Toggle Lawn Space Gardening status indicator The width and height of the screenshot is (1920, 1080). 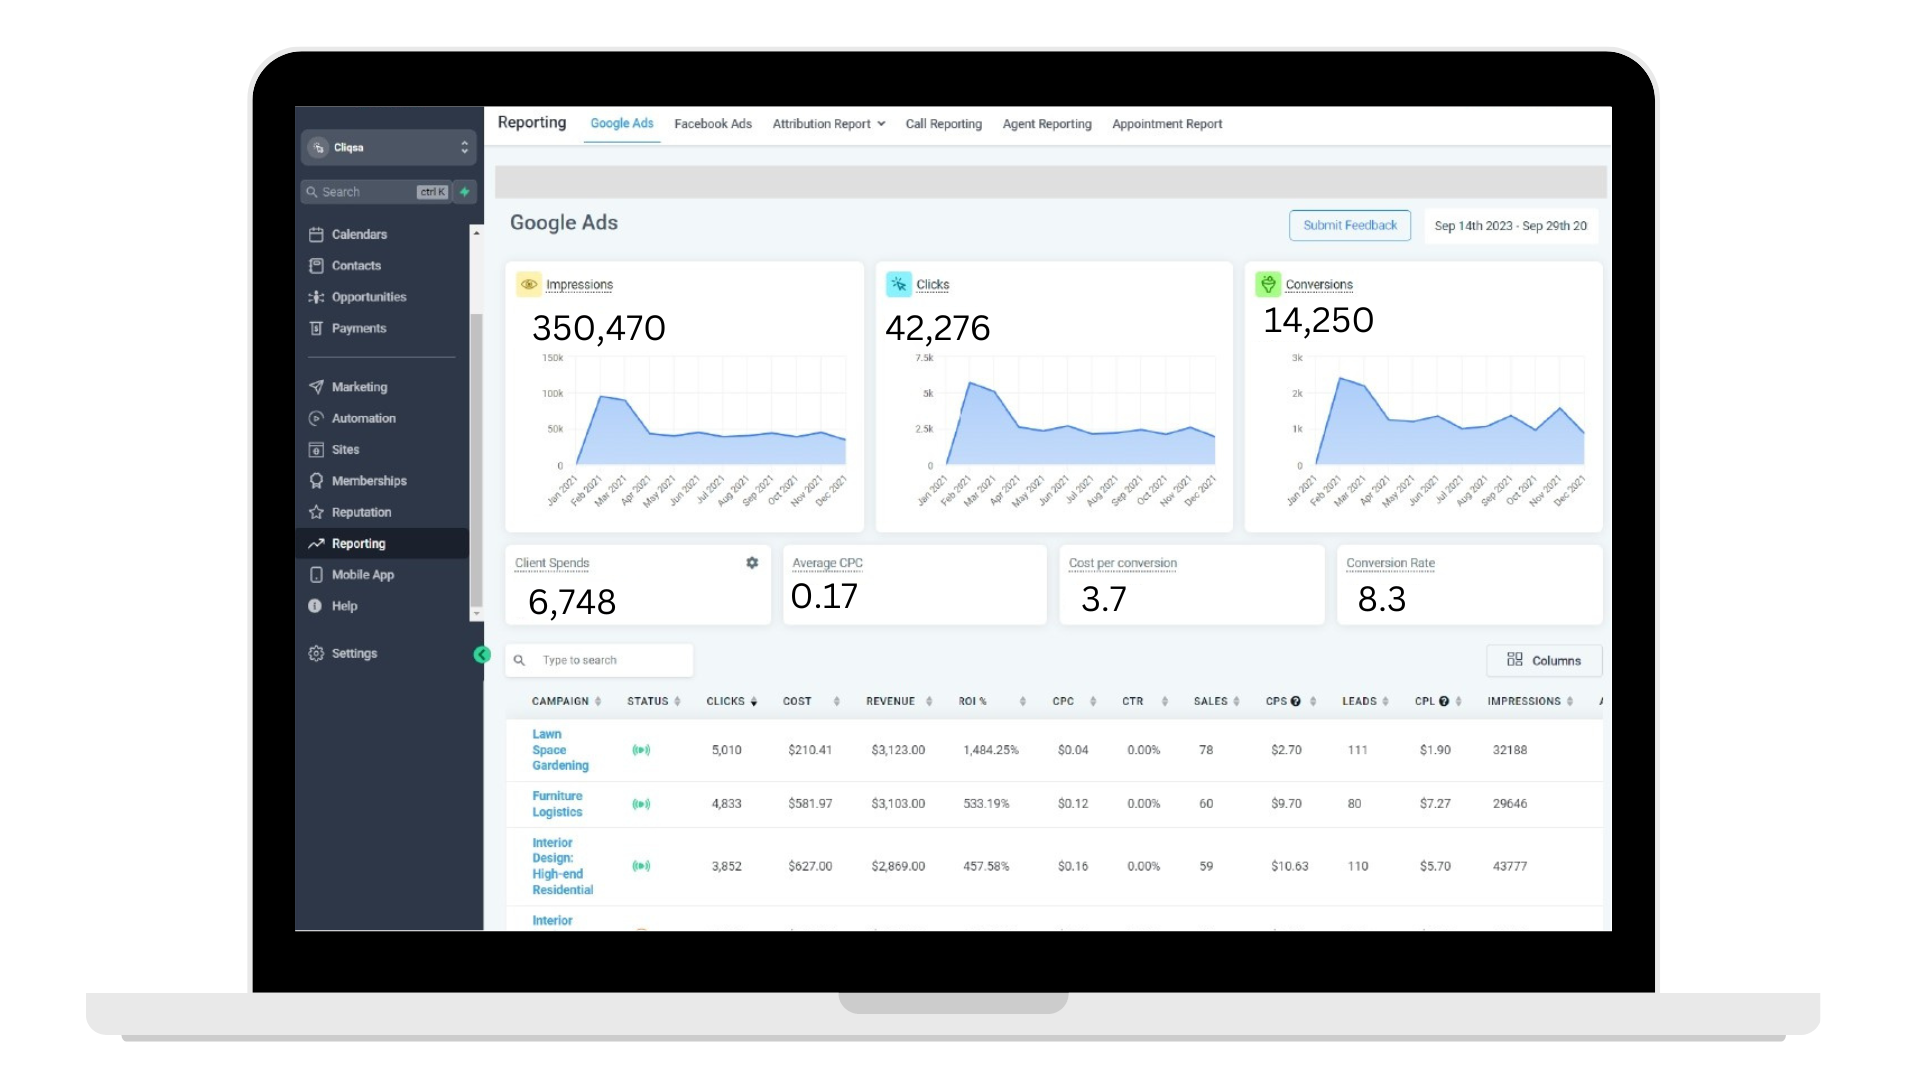pos(641,750)
